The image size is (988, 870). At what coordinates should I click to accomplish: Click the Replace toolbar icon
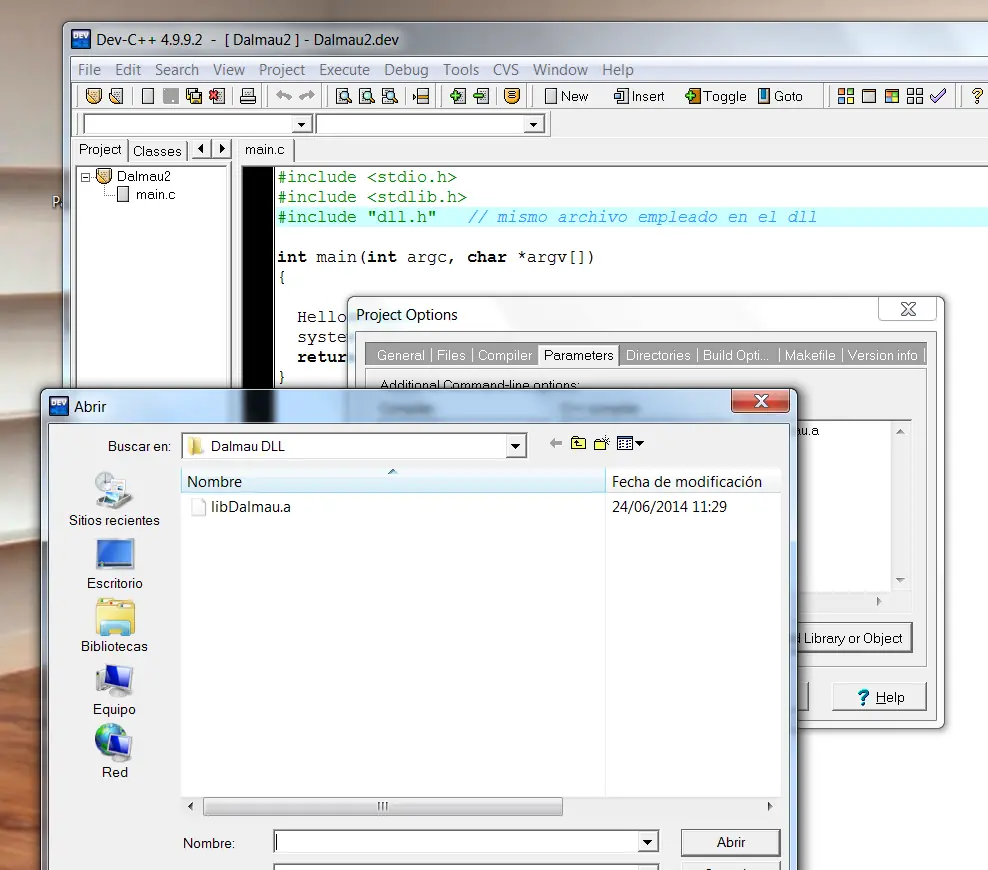click(367, 96)
